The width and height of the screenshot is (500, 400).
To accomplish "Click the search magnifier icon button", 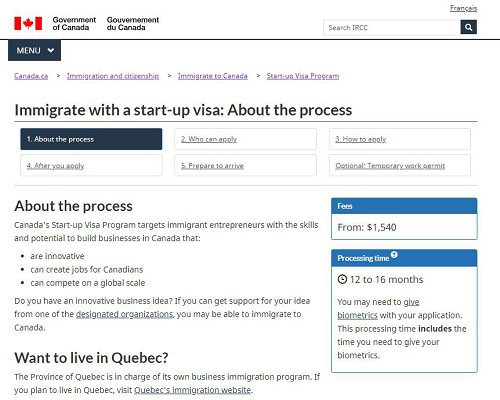I will 468,27.
